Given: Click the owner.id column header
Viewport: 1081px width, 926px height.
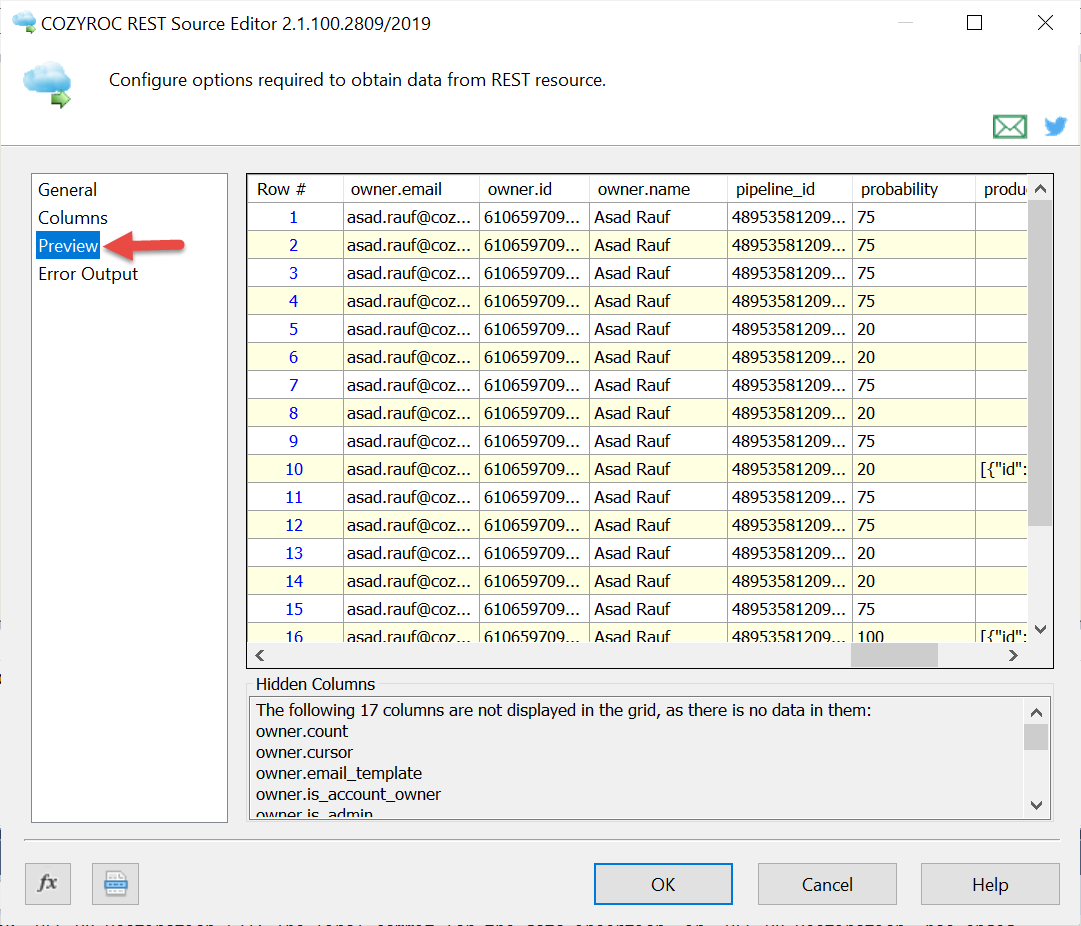Looking at the screenshot, I should click(534, 189).
